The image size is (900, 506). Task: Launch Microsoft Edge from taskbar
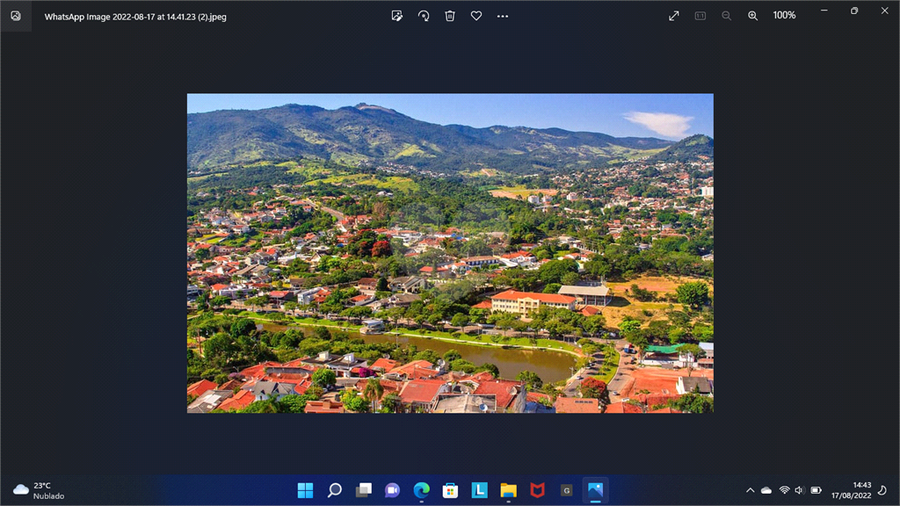tap(421, 490)
